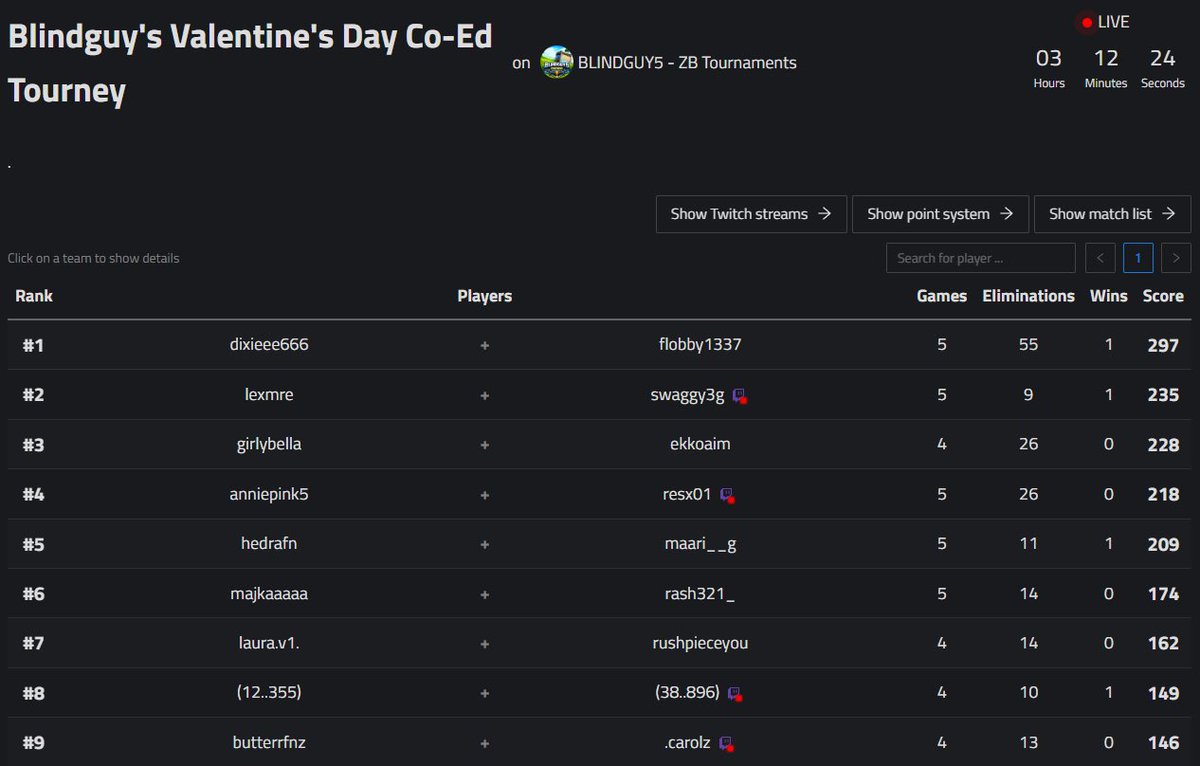1200x766 pixels.
Task: Open the Twitch icon beside .carolz
Action: point(727,743)
